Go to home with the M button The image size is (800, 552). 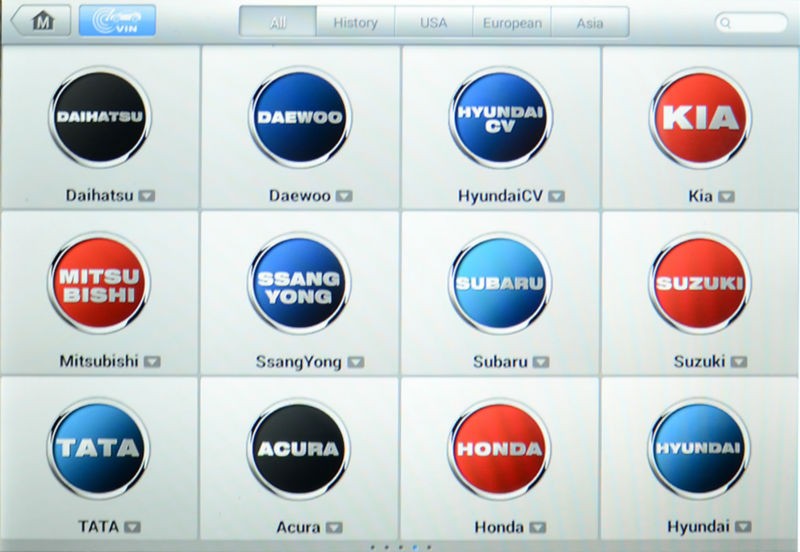click(41, 21)
